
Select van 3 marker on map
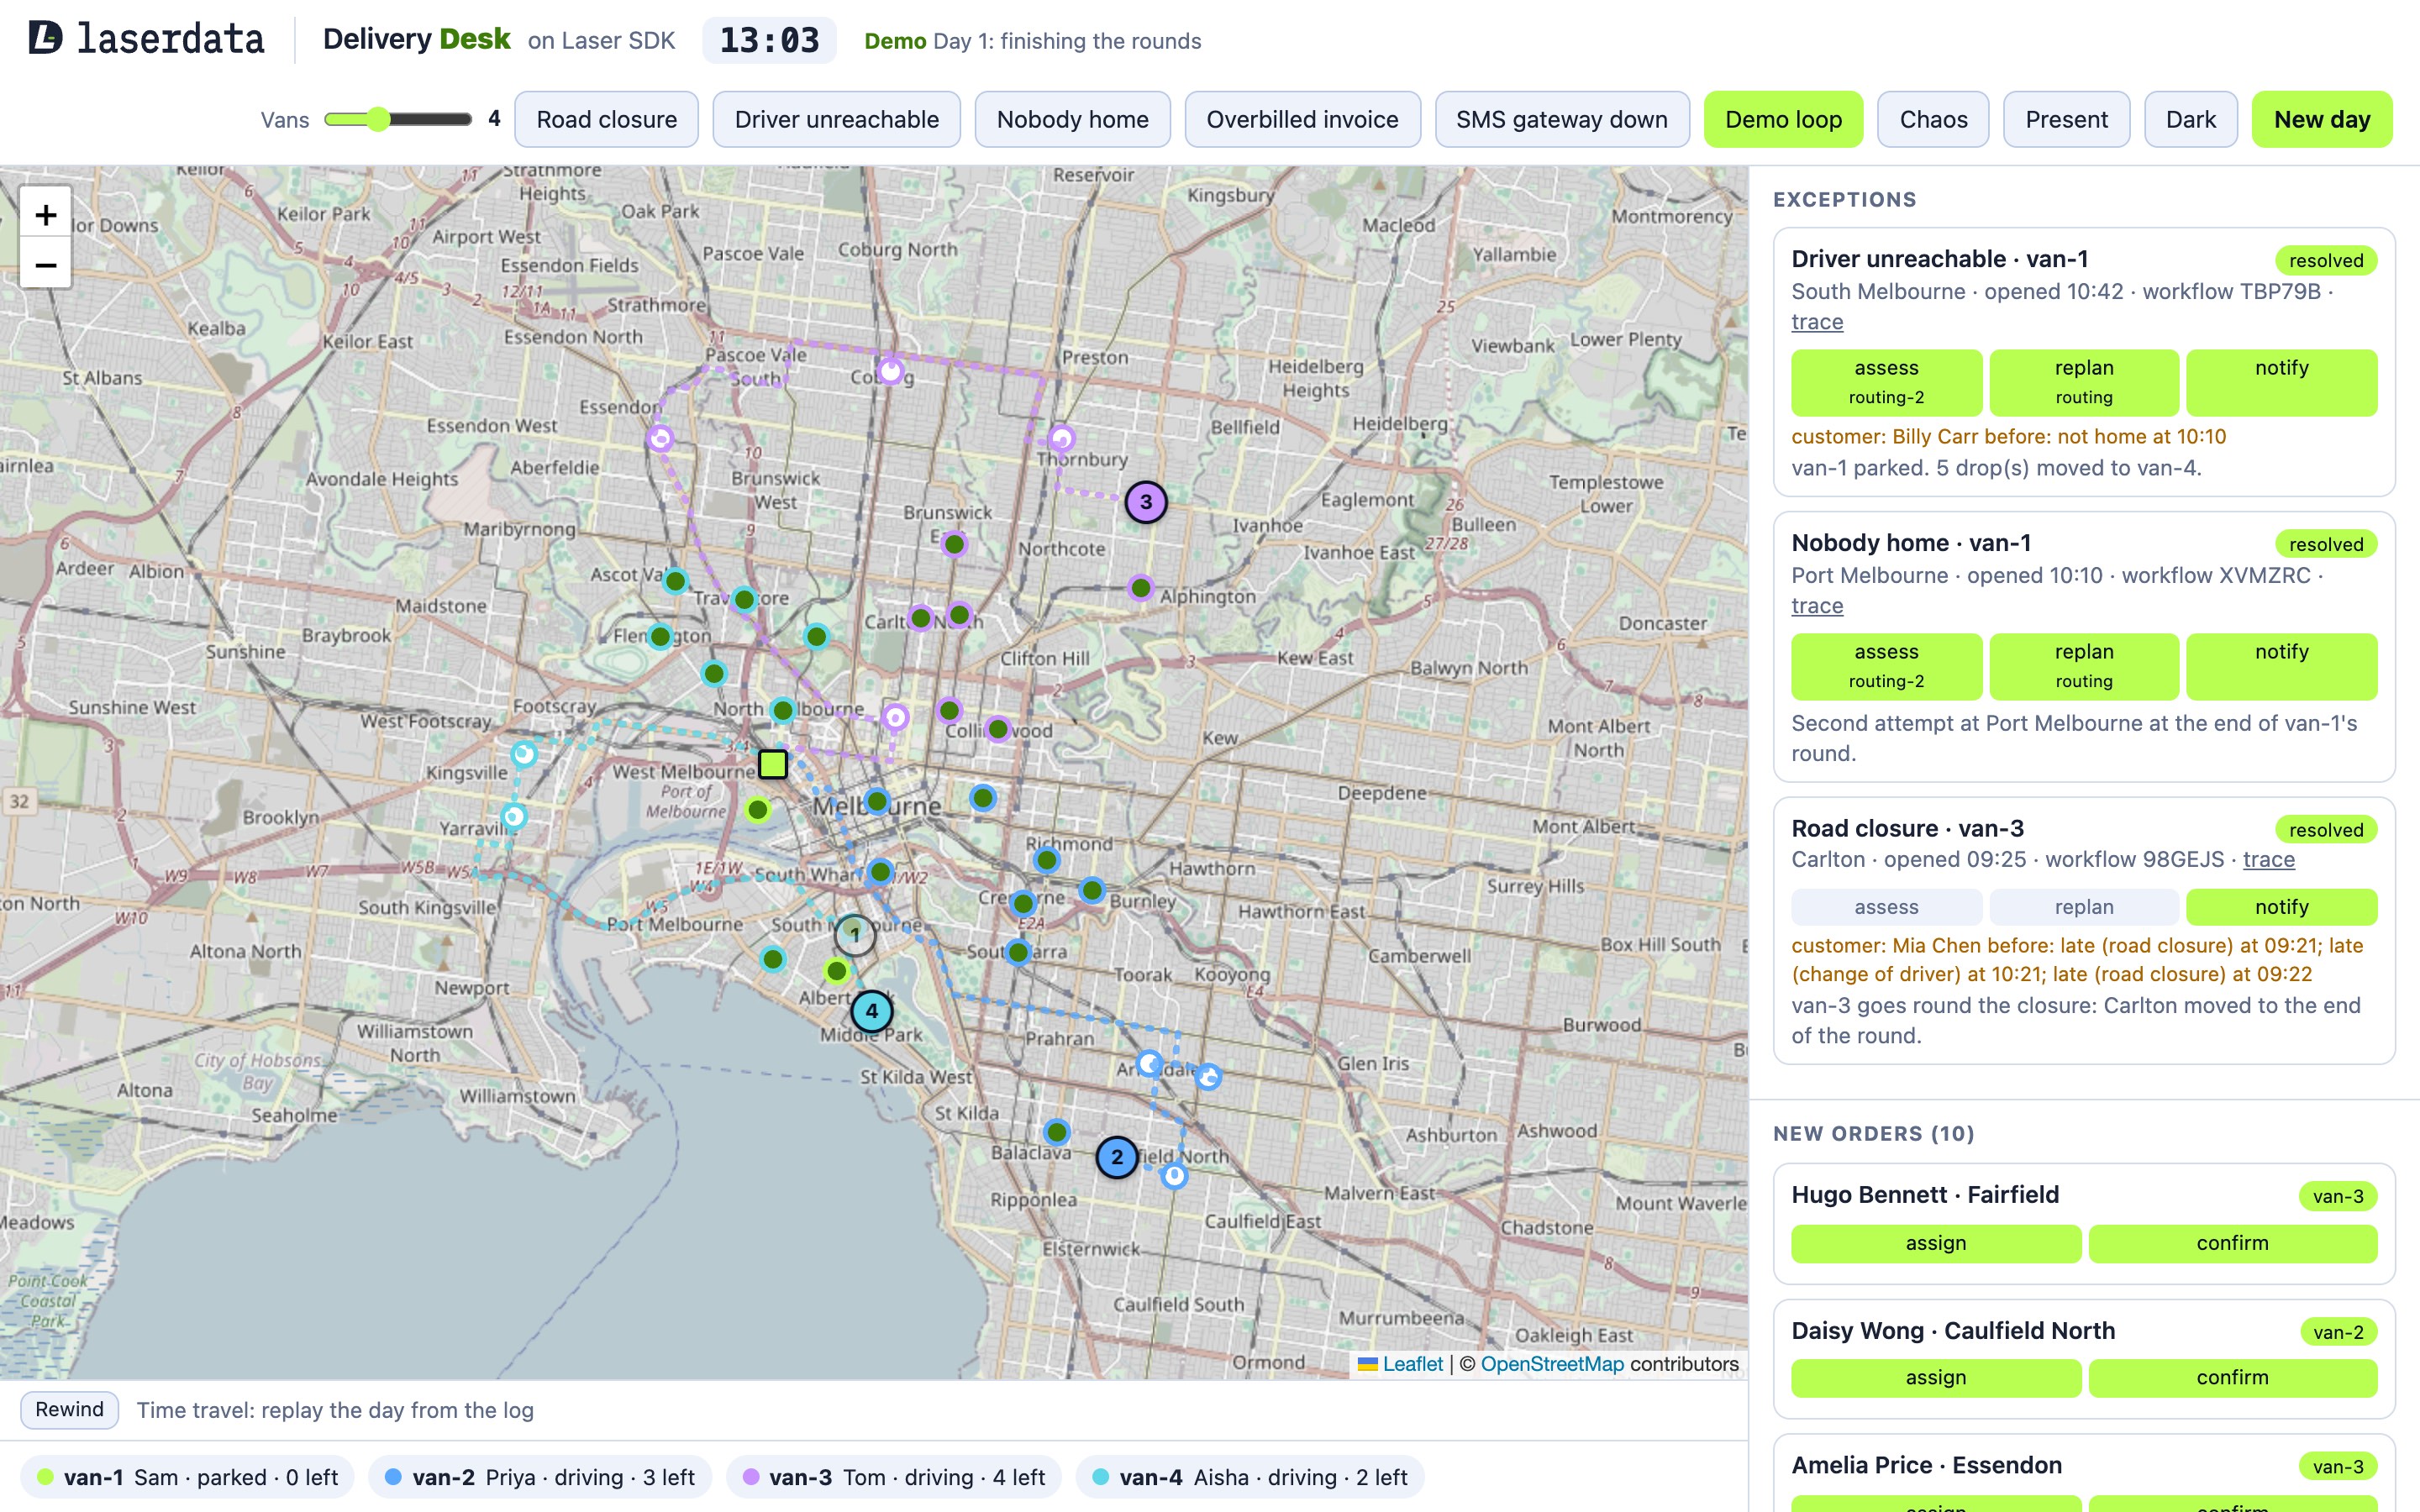pyautogui.click(x=1146, y=502)
